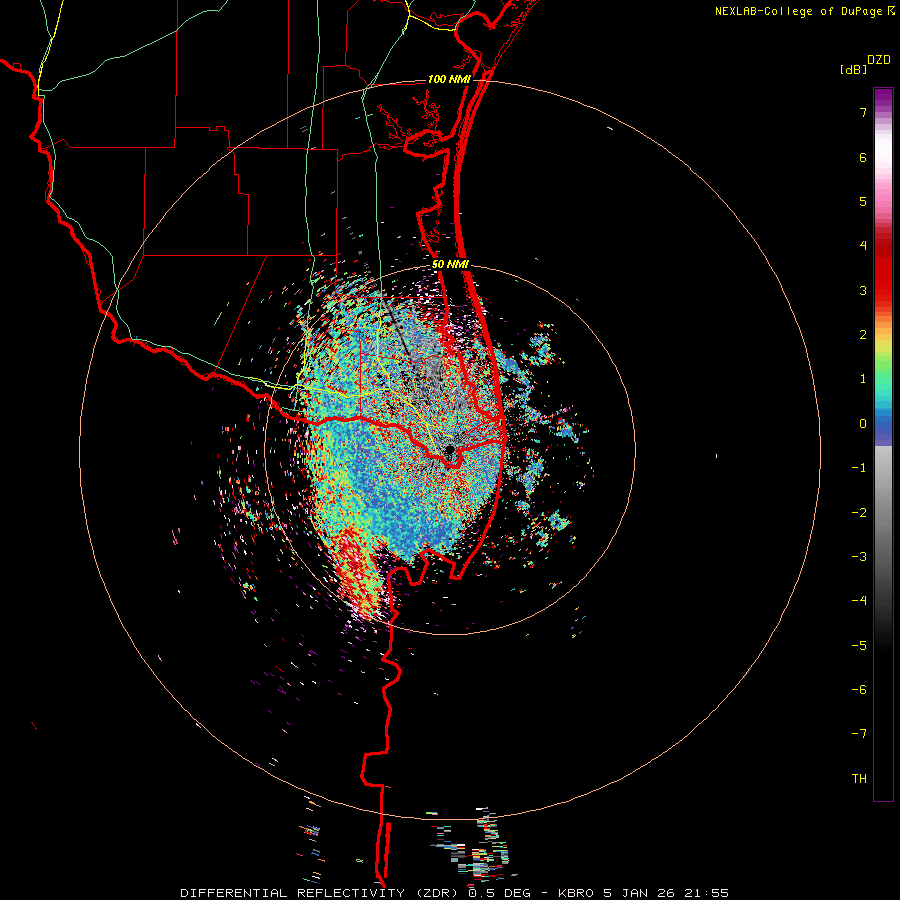Click the TH threshold label

click(859, 779)
